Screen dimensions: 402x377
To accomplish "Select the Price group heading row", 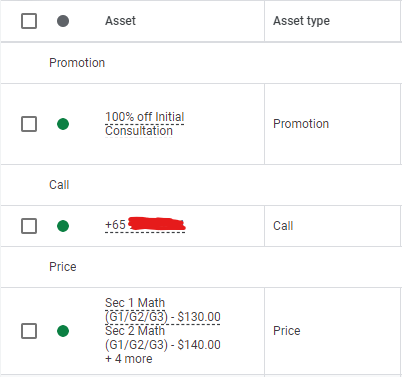I will (x=201, y=267).
